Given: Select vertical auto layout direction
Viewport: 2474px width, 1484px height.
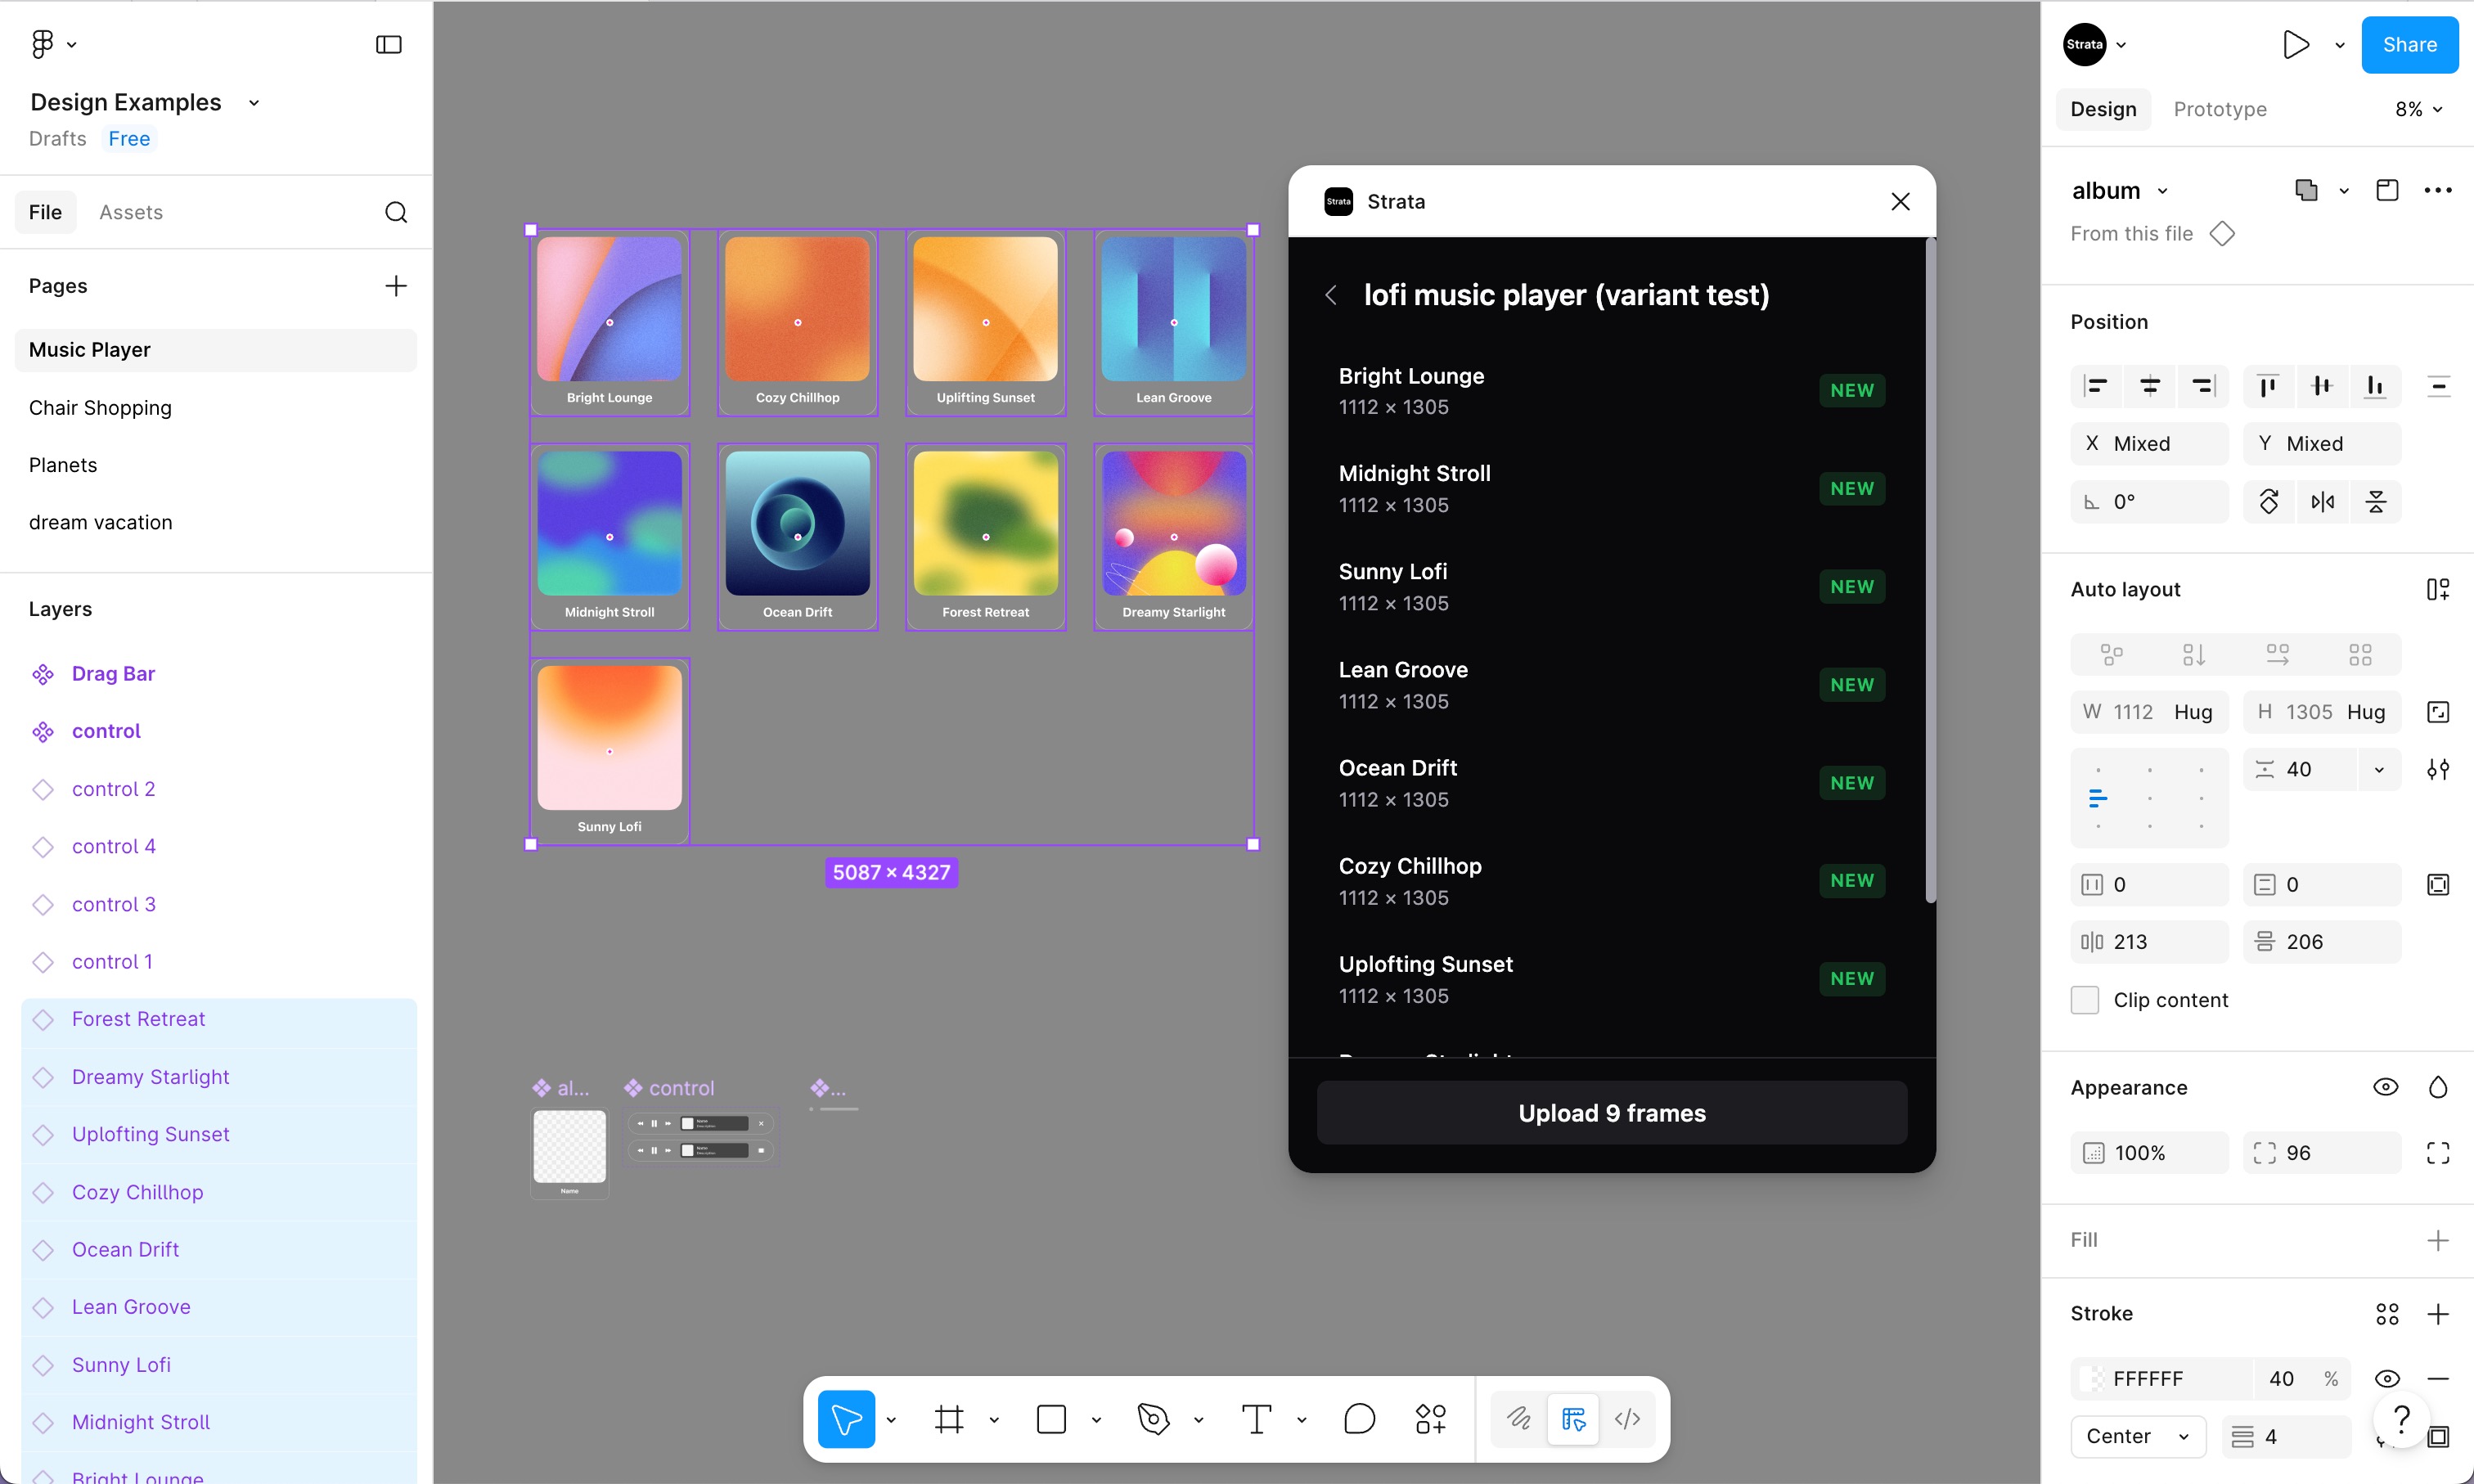Looking at the screenshot, I should (x=2194, y=655).
